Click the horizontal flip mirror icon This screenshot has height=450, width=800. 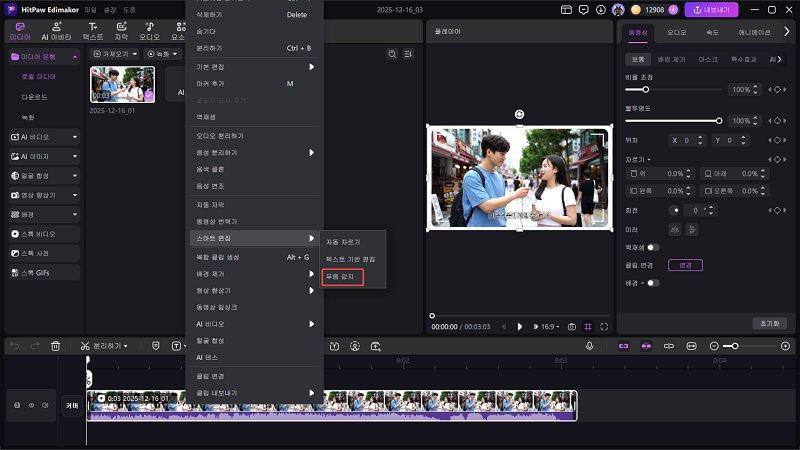point(674,229)
